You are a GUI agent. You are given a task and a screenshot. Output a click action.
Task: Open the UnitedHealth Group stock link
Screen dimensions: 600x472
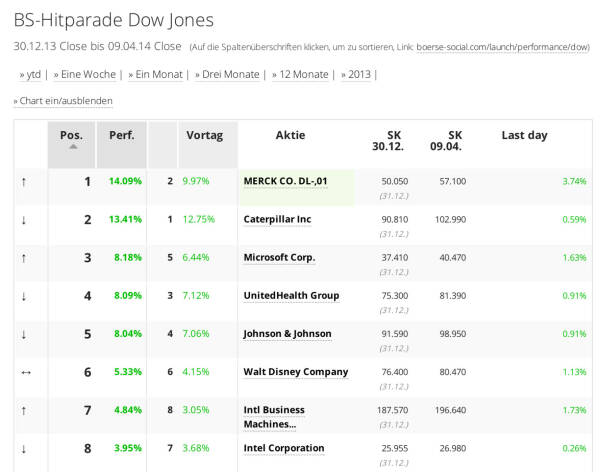(291, 296)
